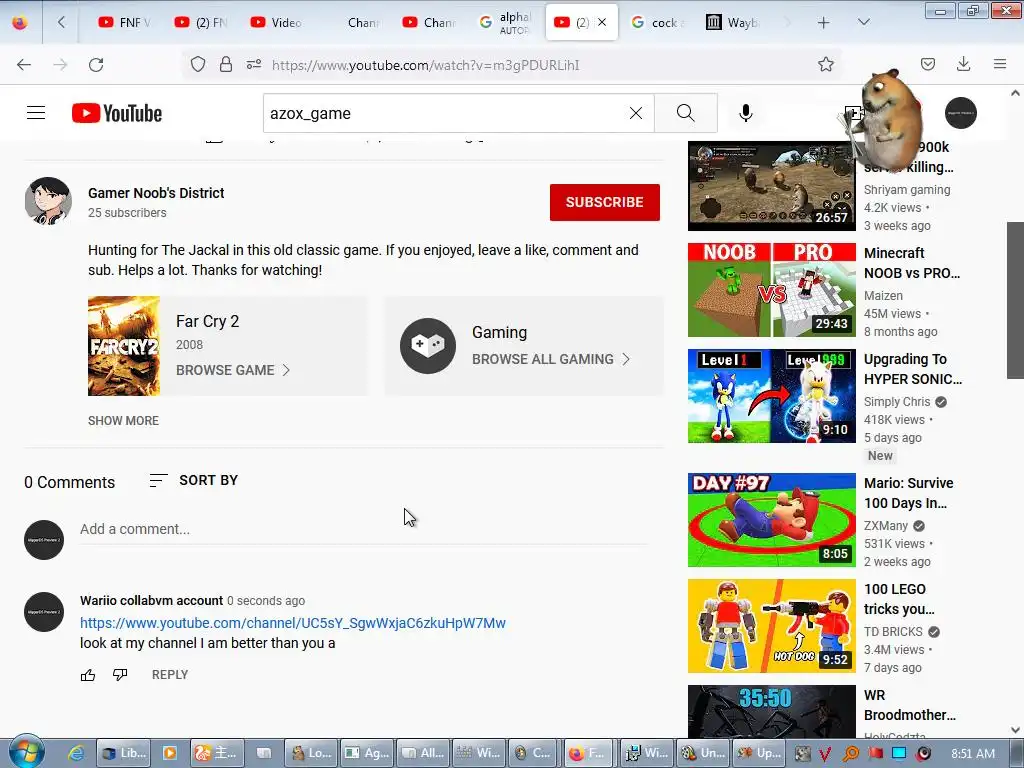Switch to FNF V tab
This screenshot has height=768, width=1024.
[125, 23]
